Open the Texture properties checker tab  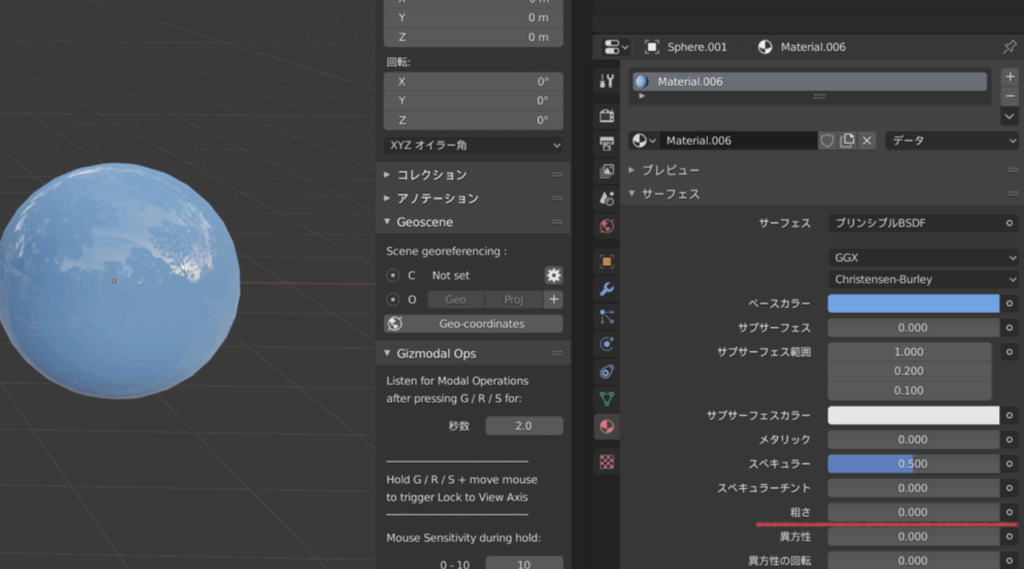click(606, 462)
